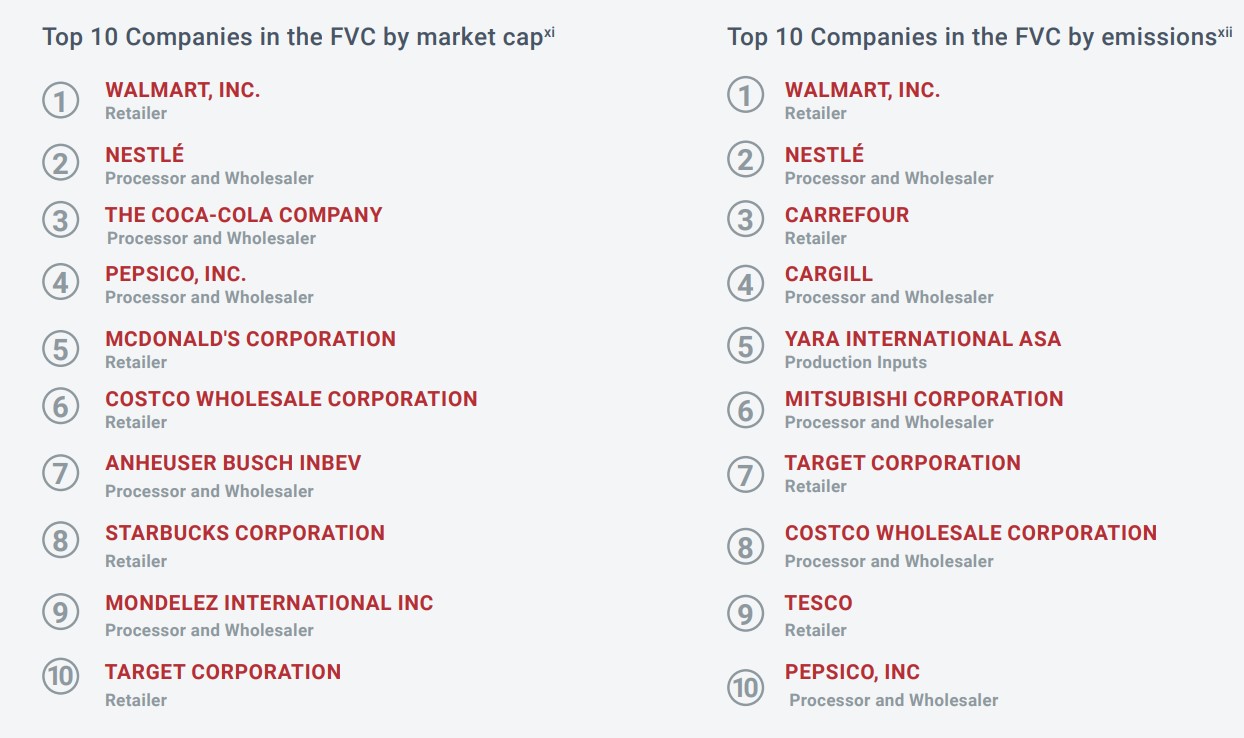Click the "Production Inputs" category label
The width and height of the screenshot is (1244, 738).
click(x=856, y=362)
